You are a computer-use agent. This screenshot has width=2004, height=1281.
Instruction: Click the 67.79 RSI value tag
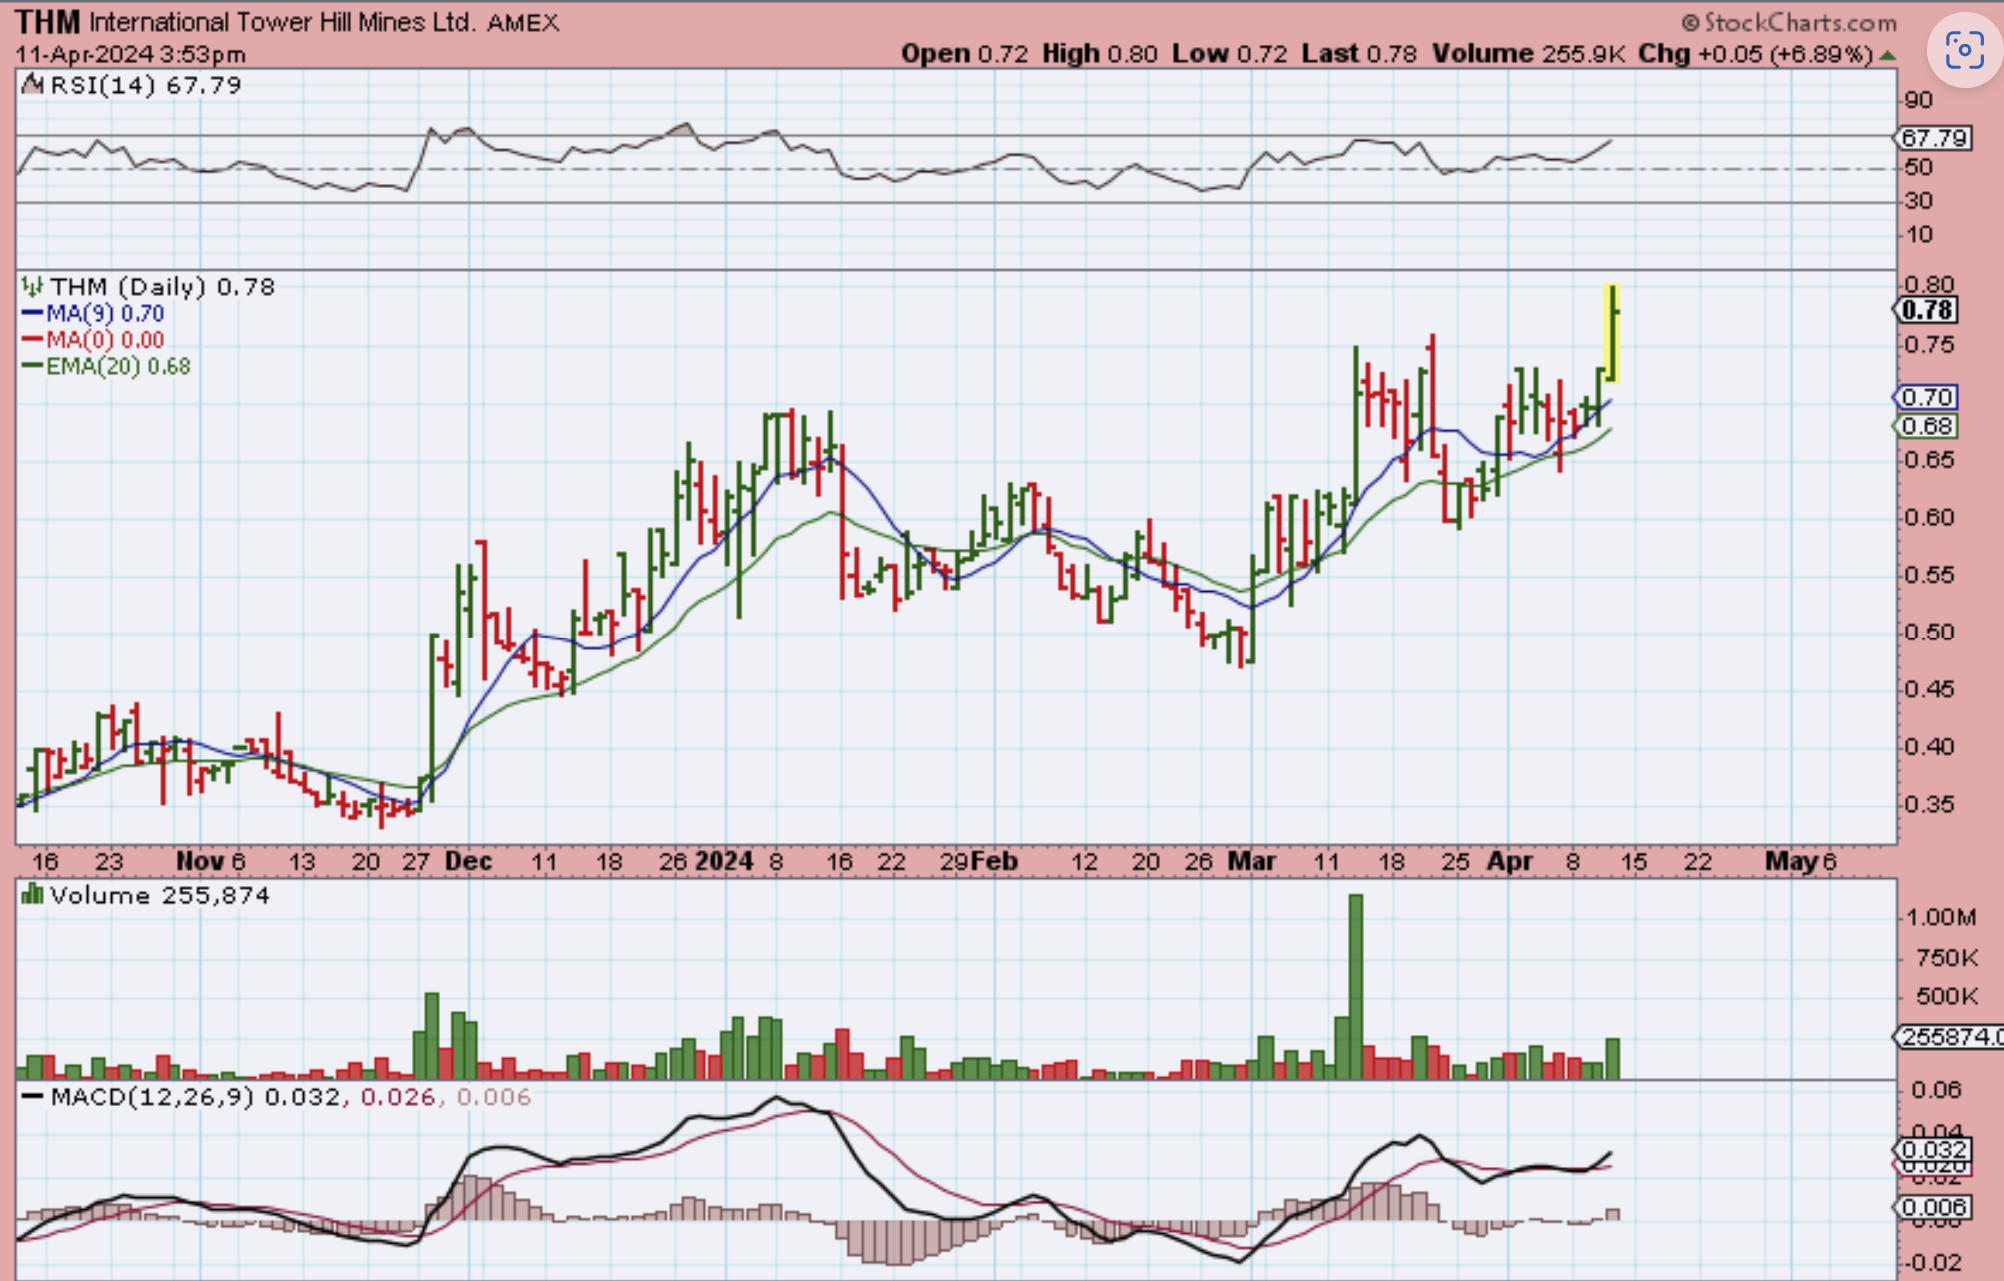[1934, 138]
